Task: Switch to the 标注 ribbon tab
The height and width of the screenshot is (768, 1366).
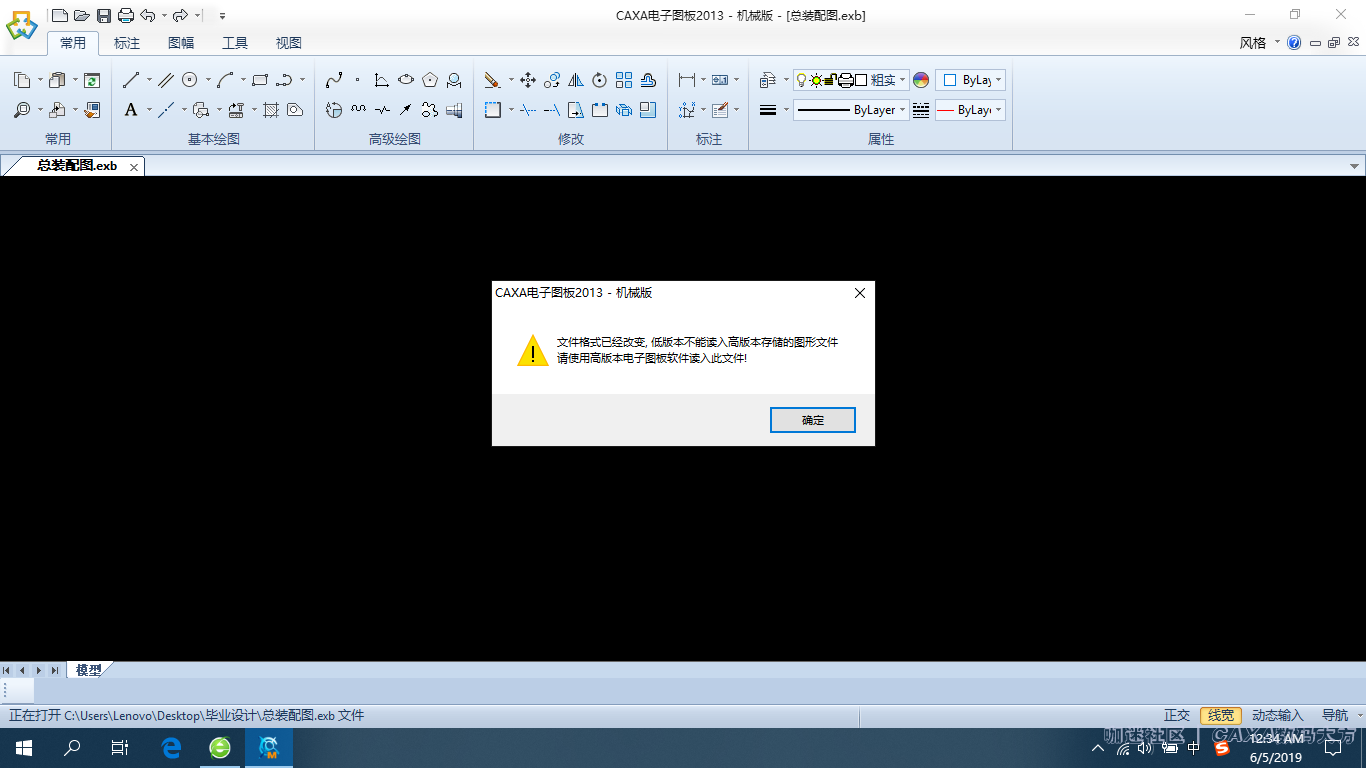Action: 127,43
